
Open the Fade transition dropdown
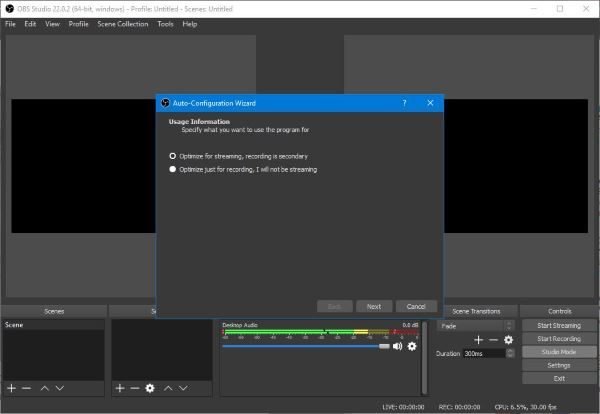(474, 326)
